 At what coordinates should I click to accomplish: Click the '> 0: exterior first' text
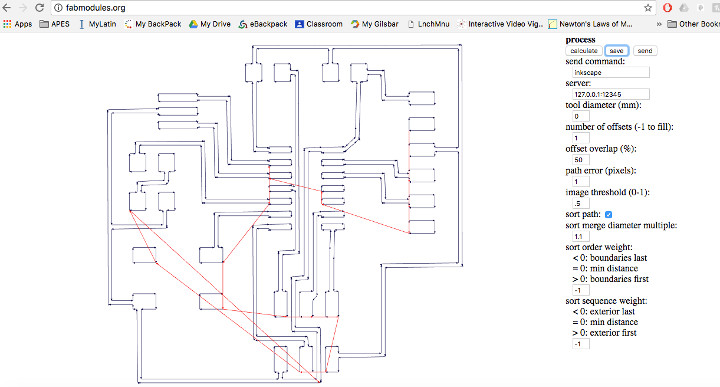pos(604,333)
